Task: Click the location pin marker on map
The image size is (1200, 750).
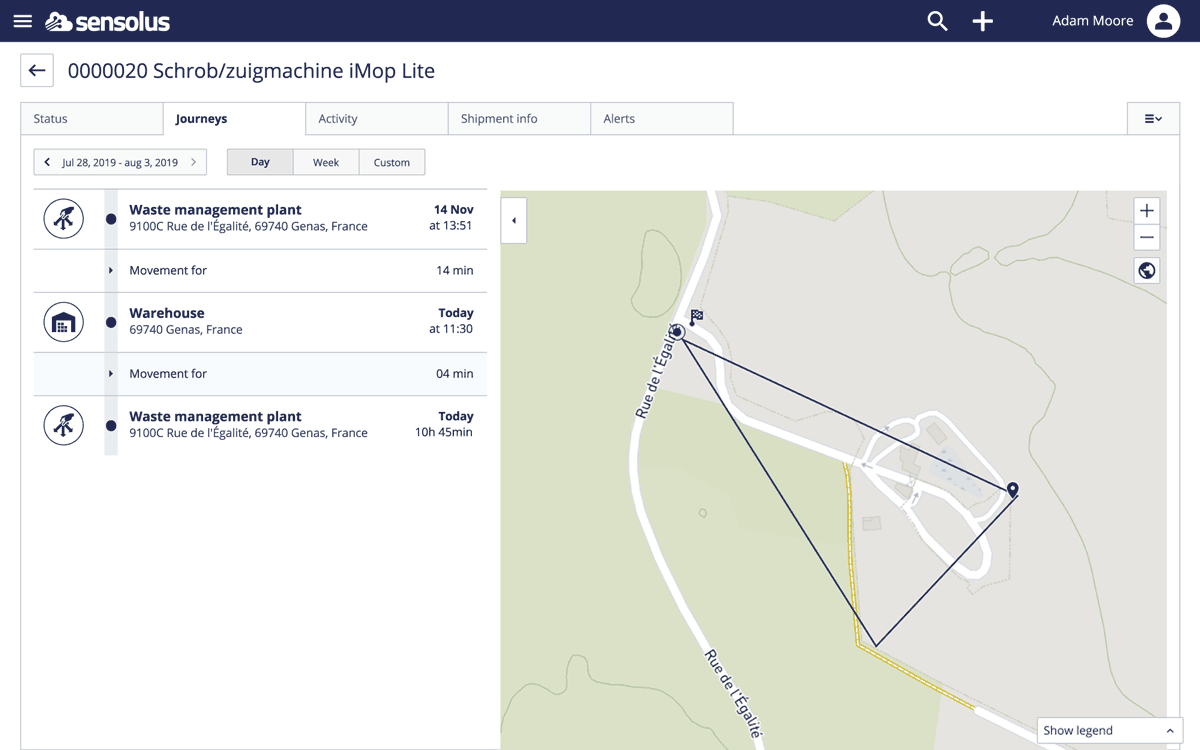Action: coord(1013,490)
